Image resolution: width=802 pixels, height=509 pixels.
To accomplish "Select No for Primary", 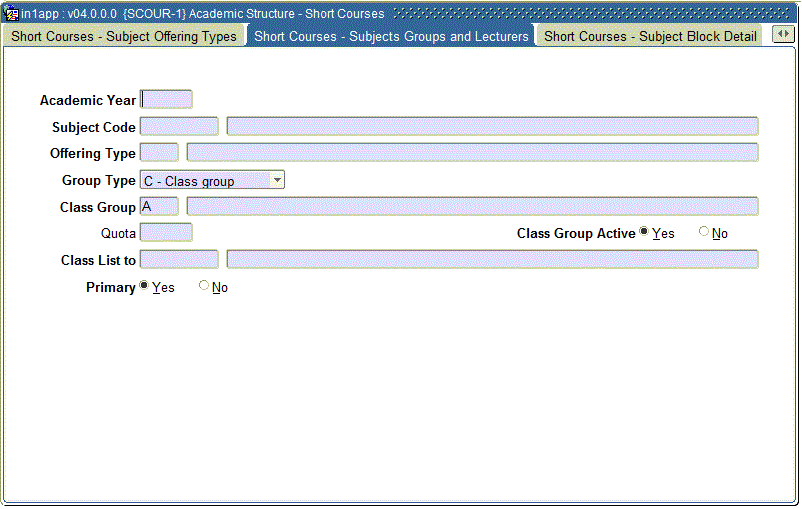I will coord(204,285).
